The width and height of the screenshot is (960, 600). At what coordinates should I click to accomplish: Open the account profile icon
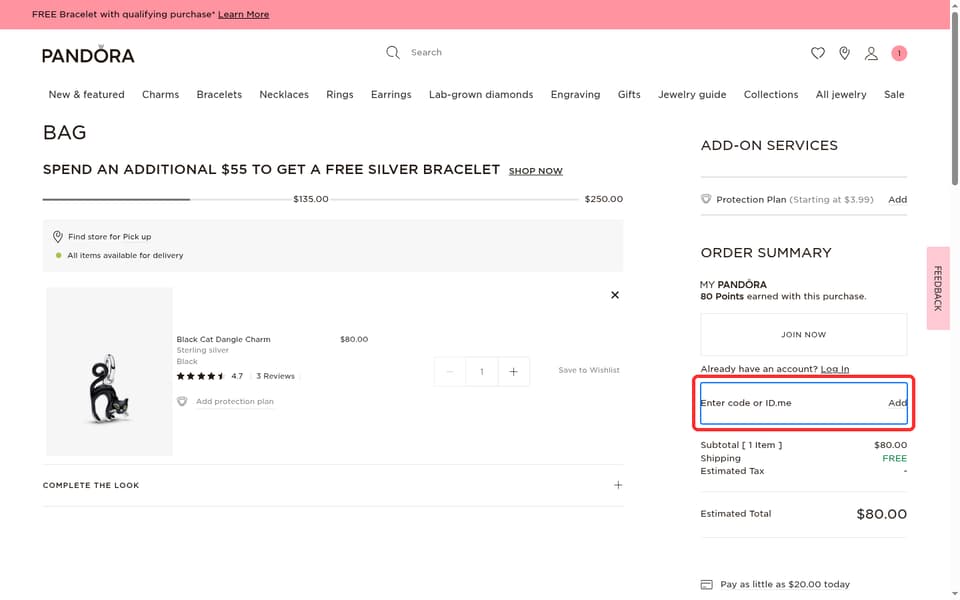(x=871, y=53)
